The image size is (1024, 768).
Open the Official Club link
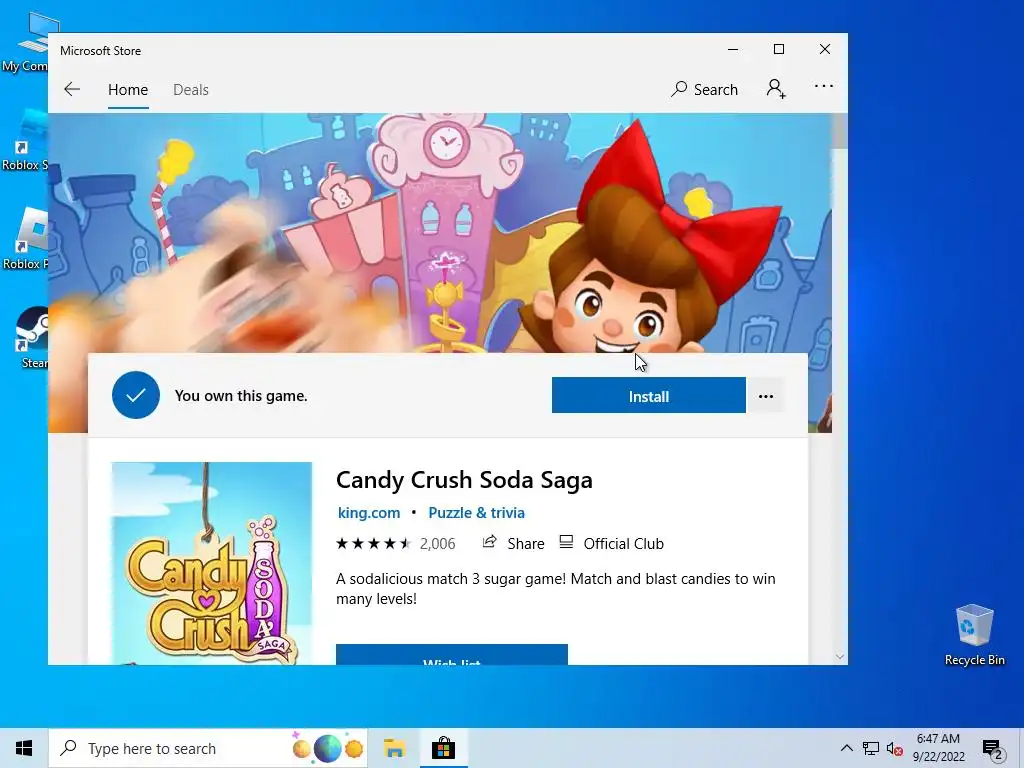611,543
